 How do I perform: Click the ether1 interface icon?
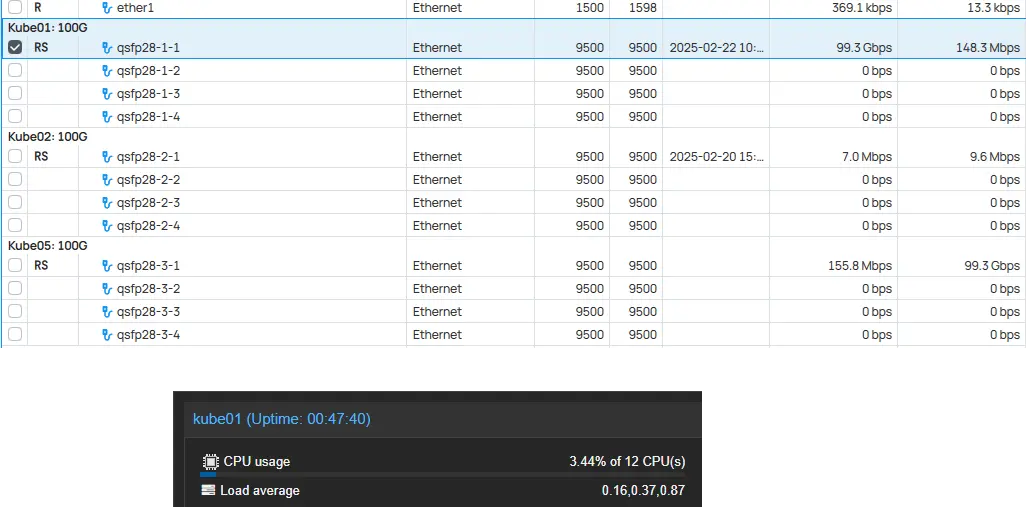tap(107, 7)
